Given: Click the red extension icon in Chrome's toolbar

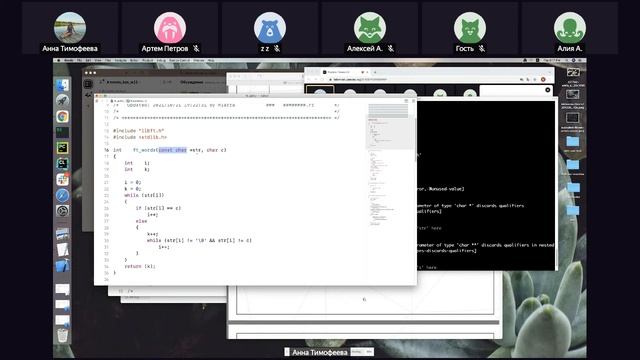Looking at the screenshot, I should tap(543, 80).
